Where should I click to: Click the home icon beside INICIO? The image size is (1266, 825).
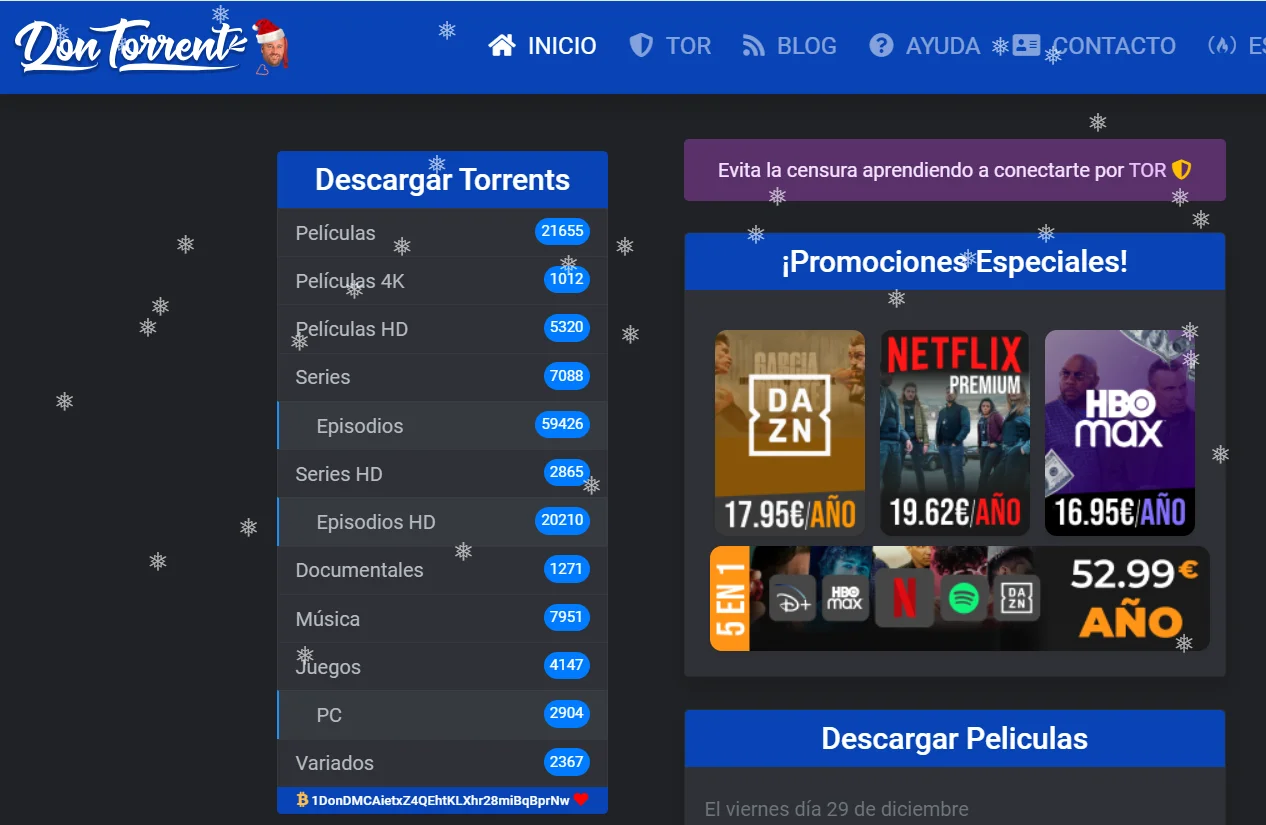coord(502,45)
